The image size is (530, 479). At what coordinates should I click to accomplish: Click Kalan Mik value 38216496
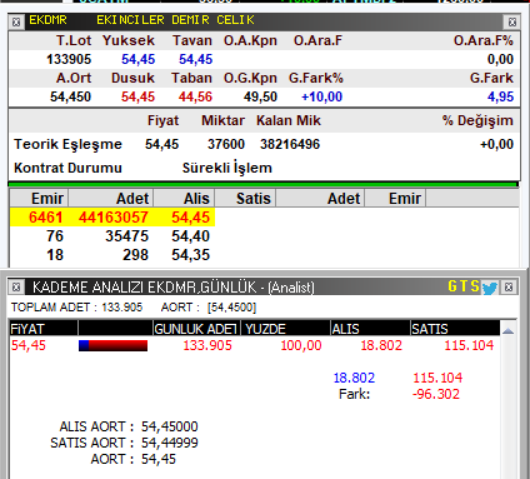pos(290,144)
